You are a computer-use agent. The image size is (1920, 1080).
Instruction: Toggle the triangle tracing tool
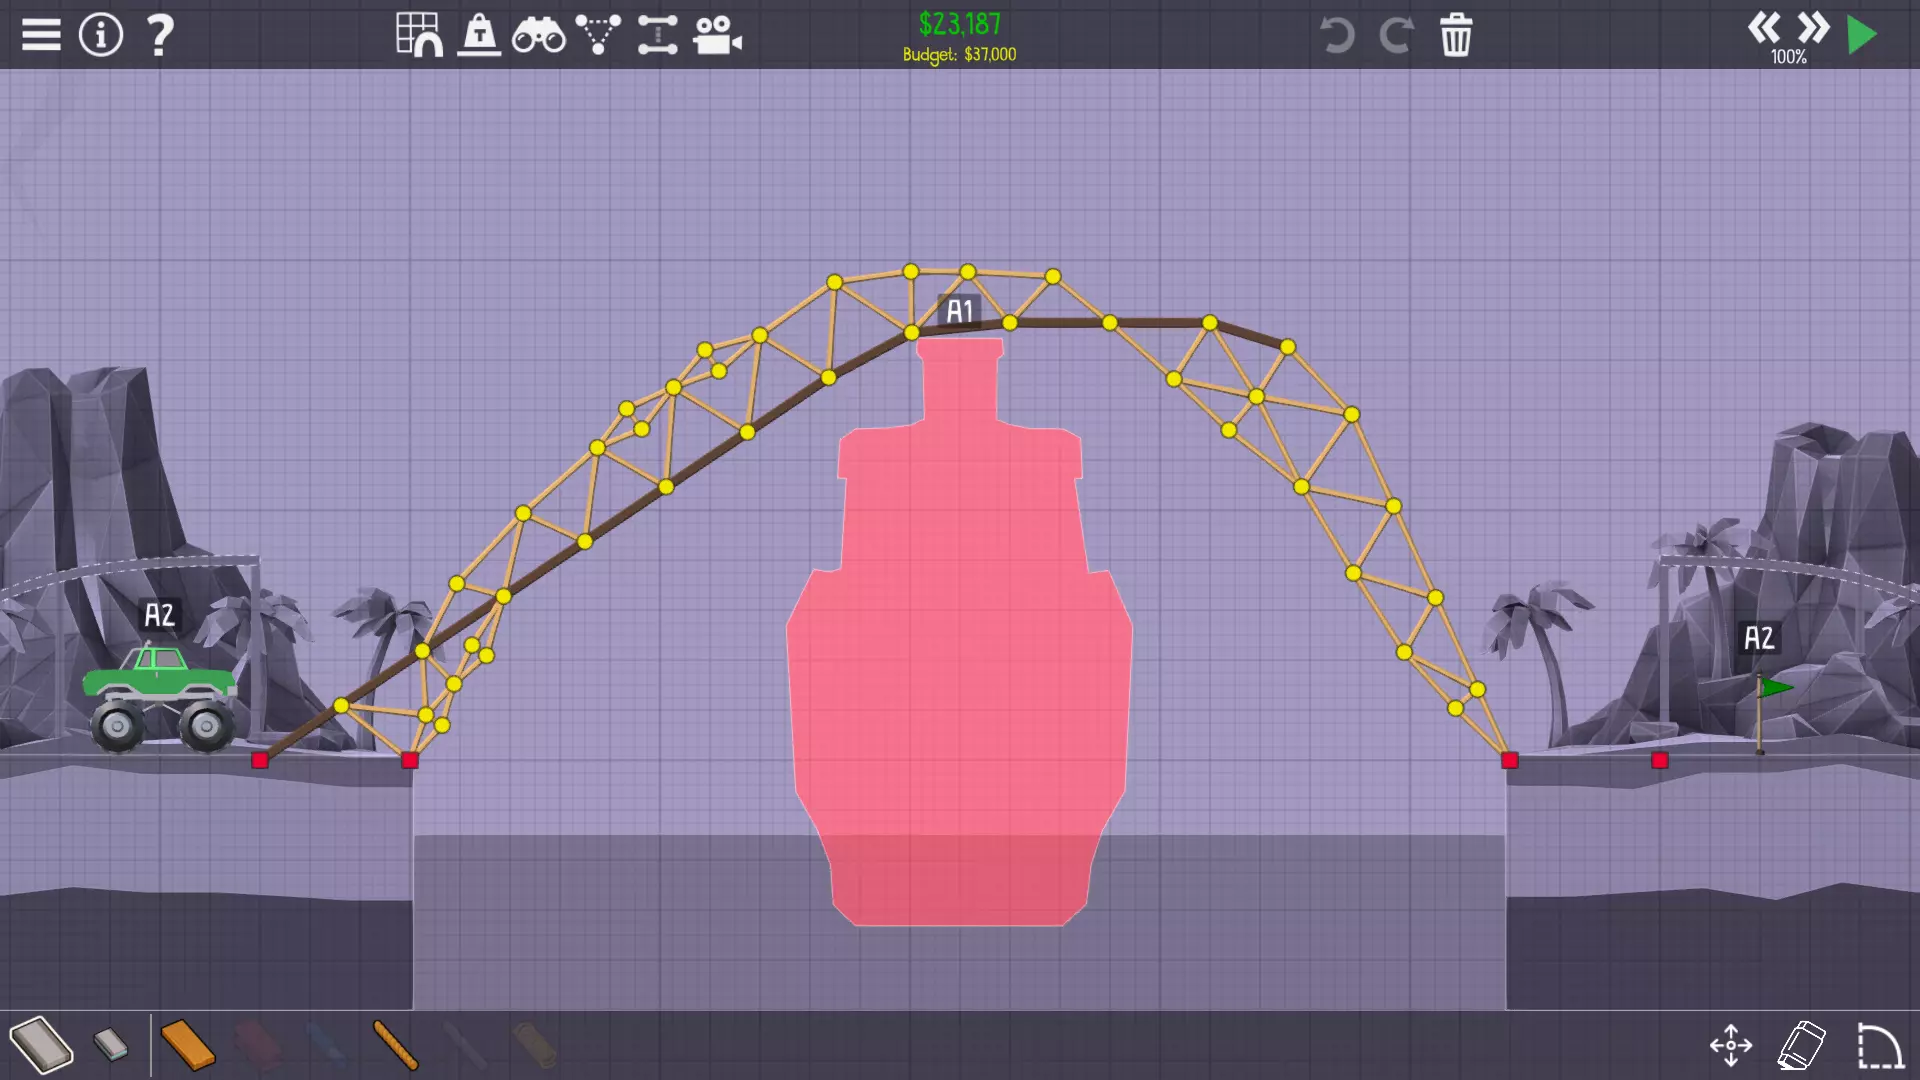coord(598,35)
